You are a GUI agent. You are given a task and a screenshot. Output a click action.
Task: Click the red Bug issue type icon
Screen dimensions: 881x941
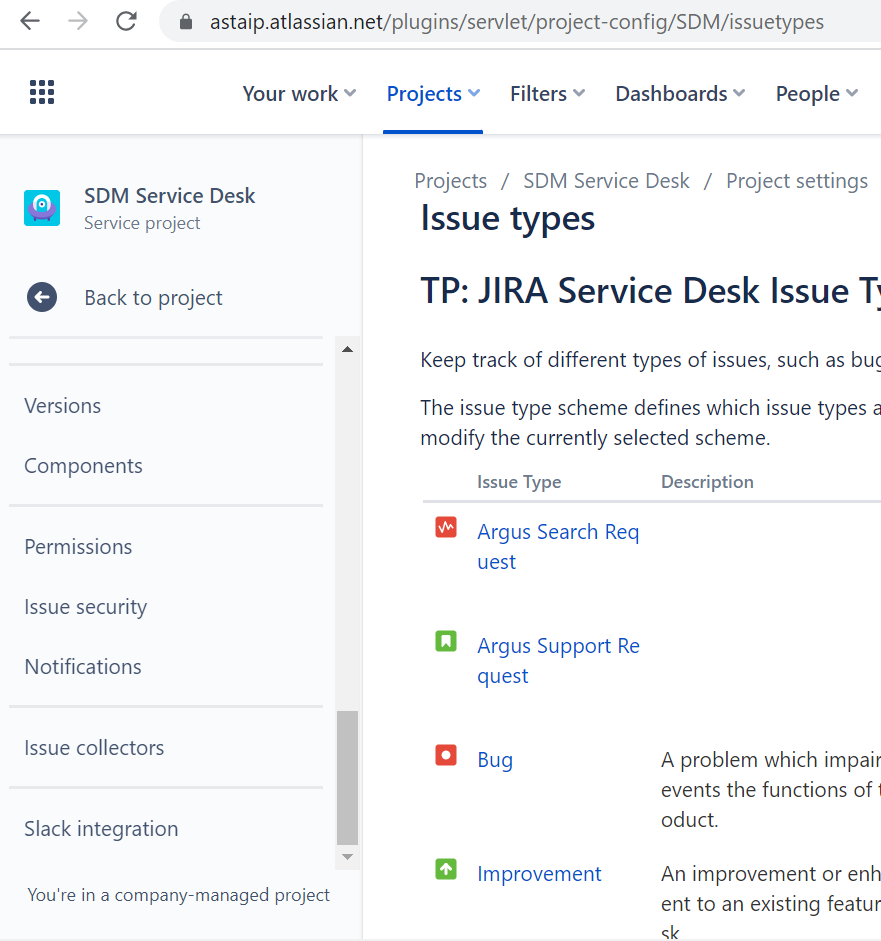pyautogui.click(x=446, y=755)
